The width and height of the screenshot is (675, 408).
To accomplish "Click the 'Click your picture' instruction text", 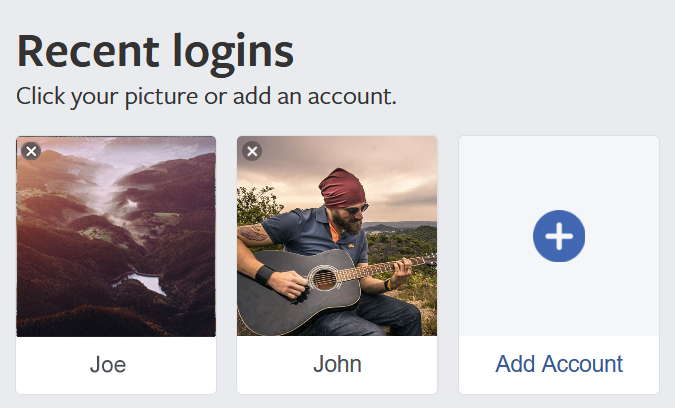I will pyautogui.click(x=206, y=97).
